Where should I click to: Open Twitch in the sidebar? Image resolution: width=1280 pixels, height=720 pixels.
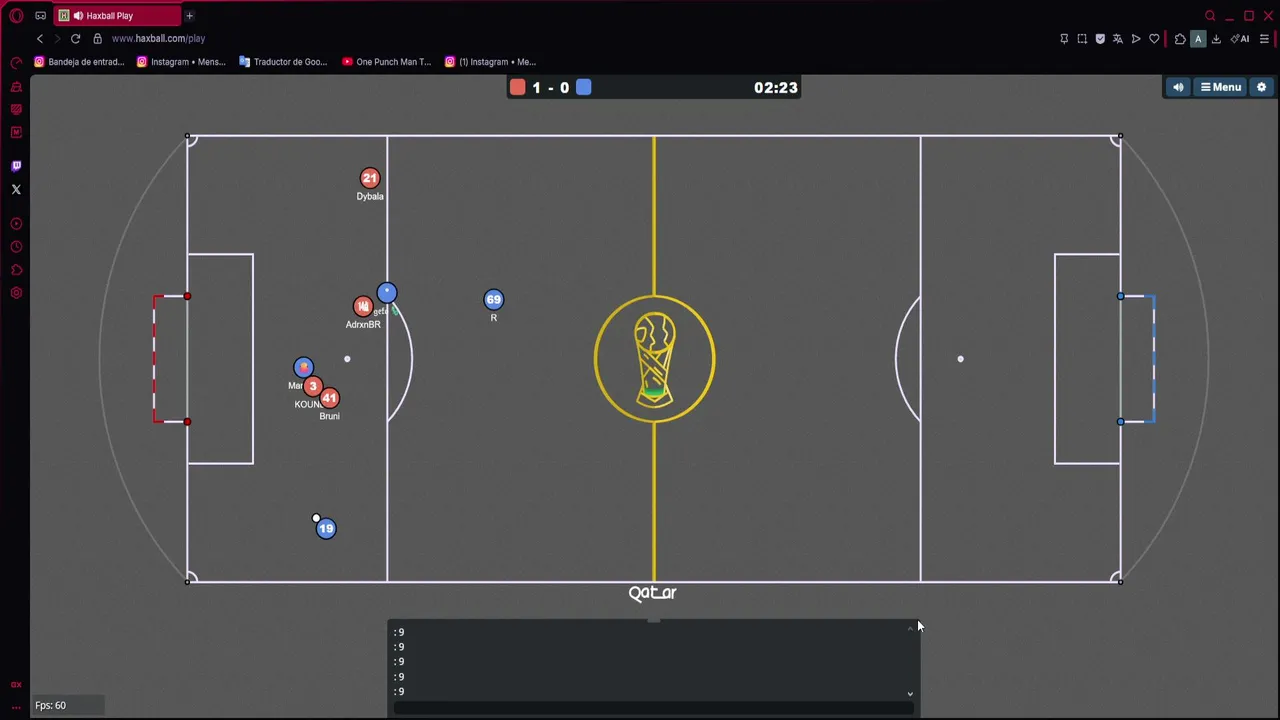[x=16, y=166]
